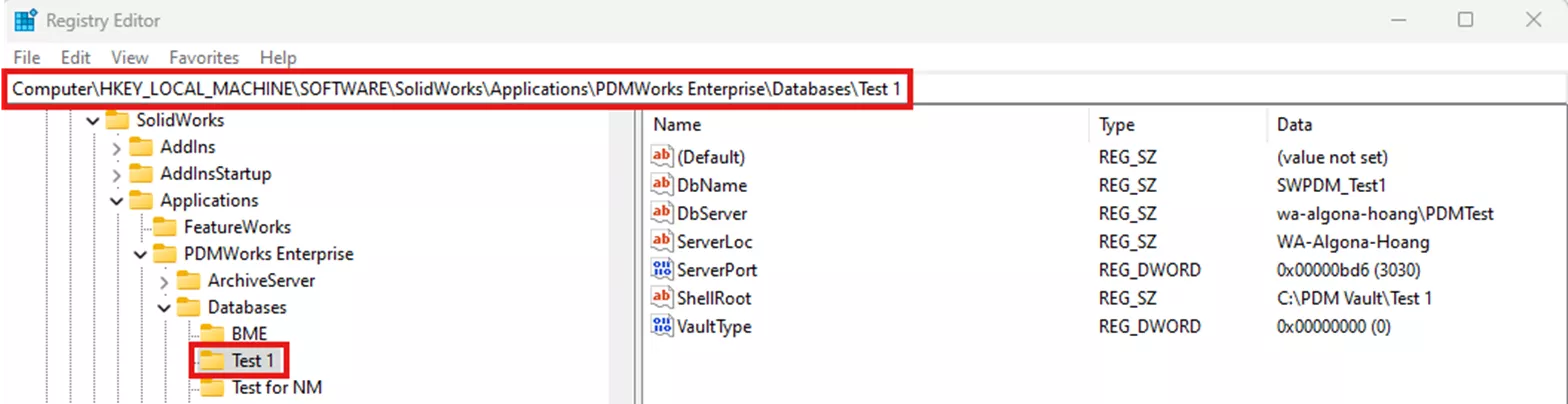The width and height of the screenshot is (1568, 404).
Task: Select the ArchiveServer folder icon
Action: coord(189,280)
